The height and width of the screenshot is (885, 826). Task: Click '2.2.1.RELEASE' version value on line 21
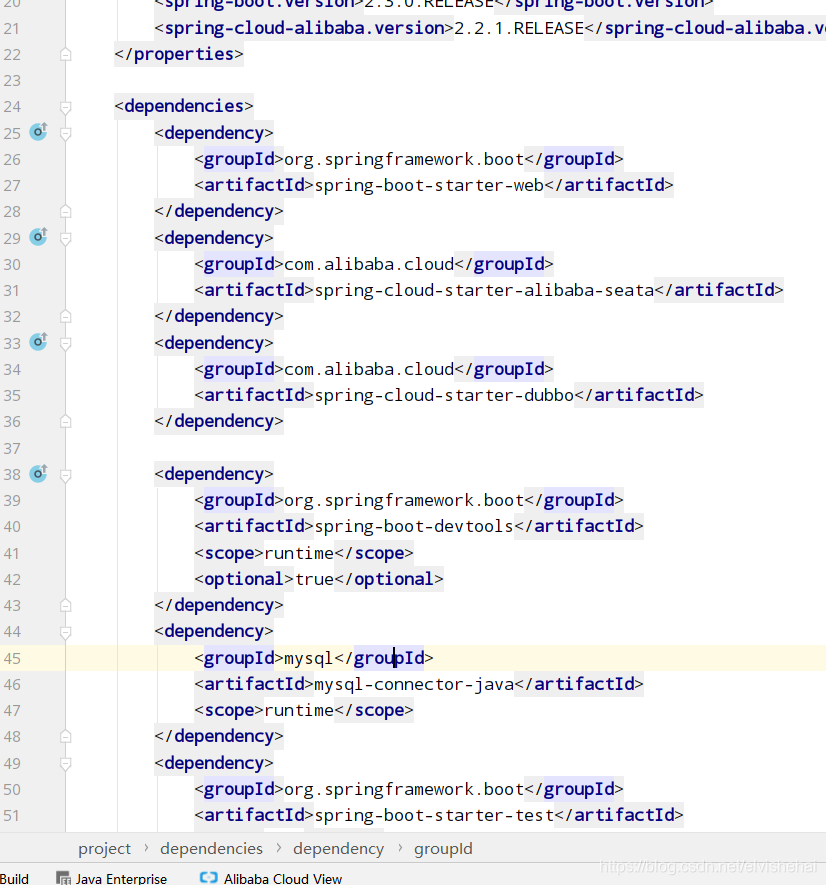(x=519, y=28)
